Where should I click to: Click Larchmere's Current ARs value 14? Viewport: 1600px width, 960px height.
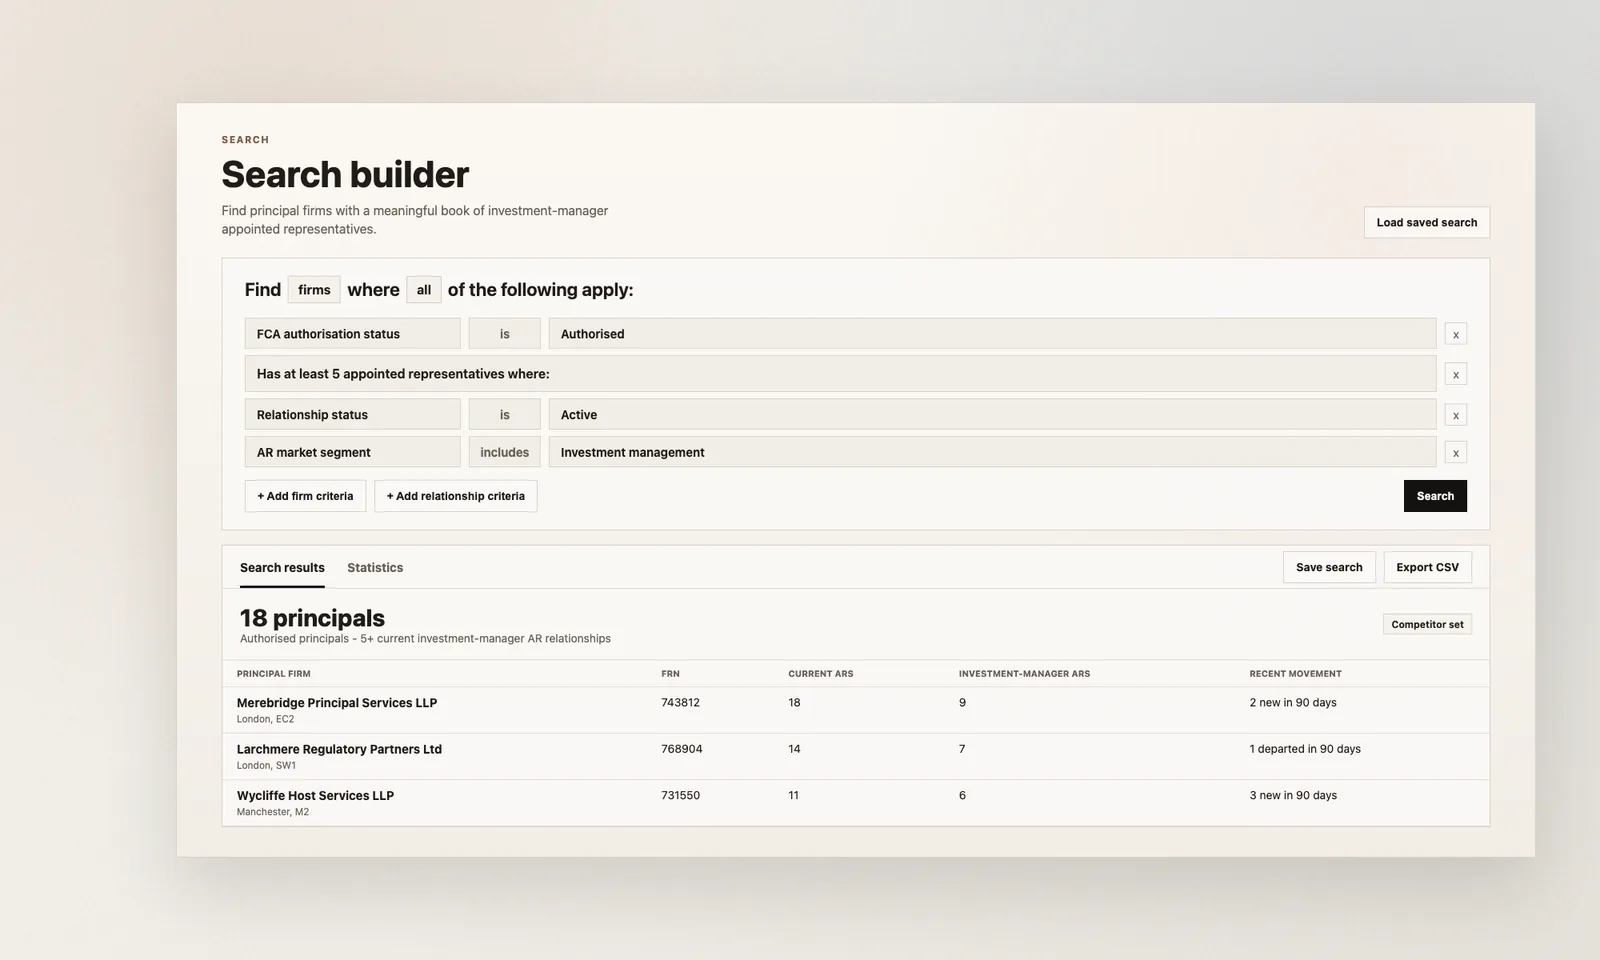pyautogui.click(x=794, y=749)
